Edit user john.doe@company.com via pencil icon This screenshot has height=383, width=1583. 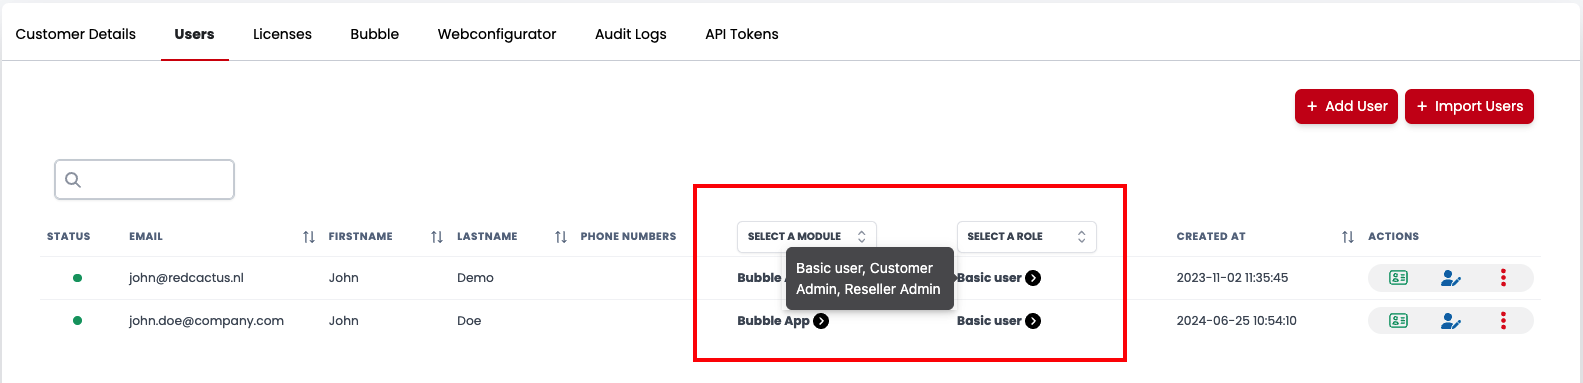tap(1451, 321)
